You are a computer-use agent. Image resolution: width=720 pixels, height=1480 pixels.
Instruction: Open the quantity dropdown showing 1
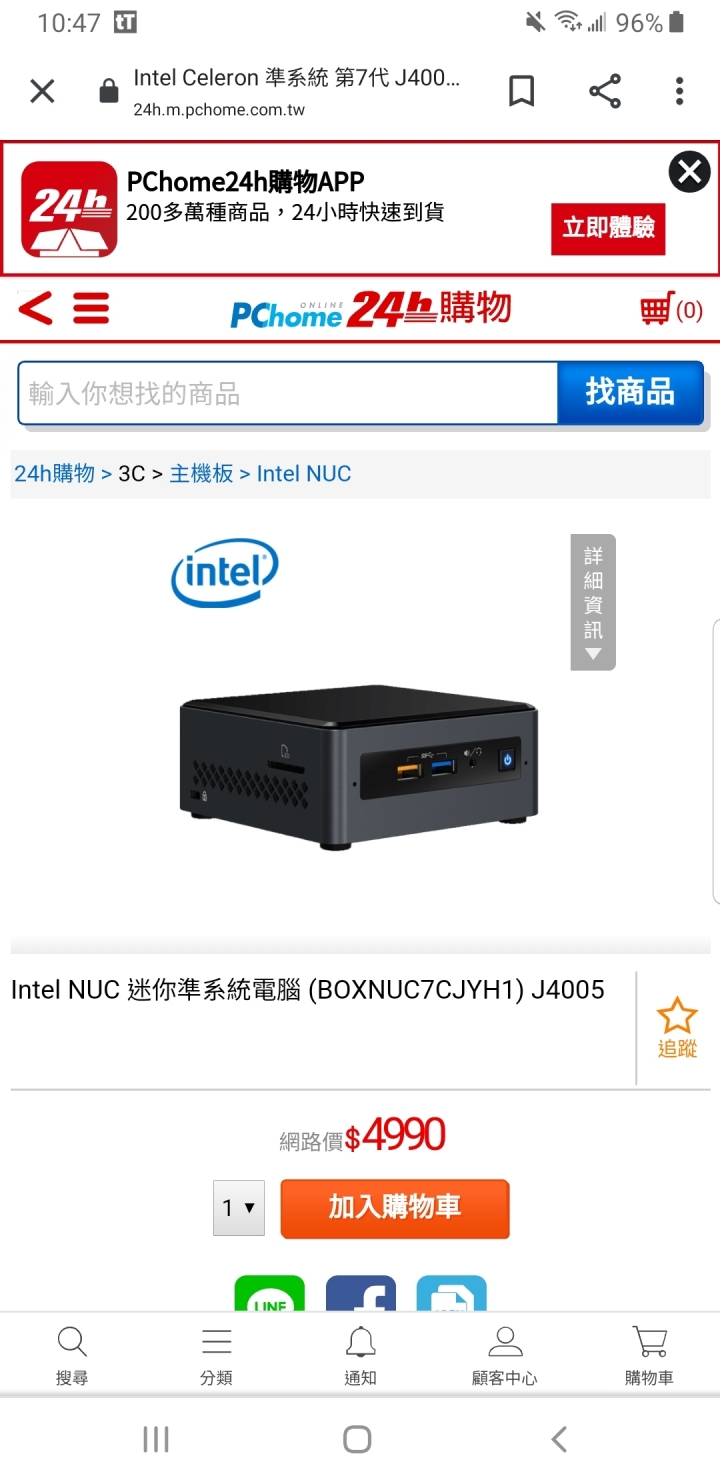click(239, 1208)
